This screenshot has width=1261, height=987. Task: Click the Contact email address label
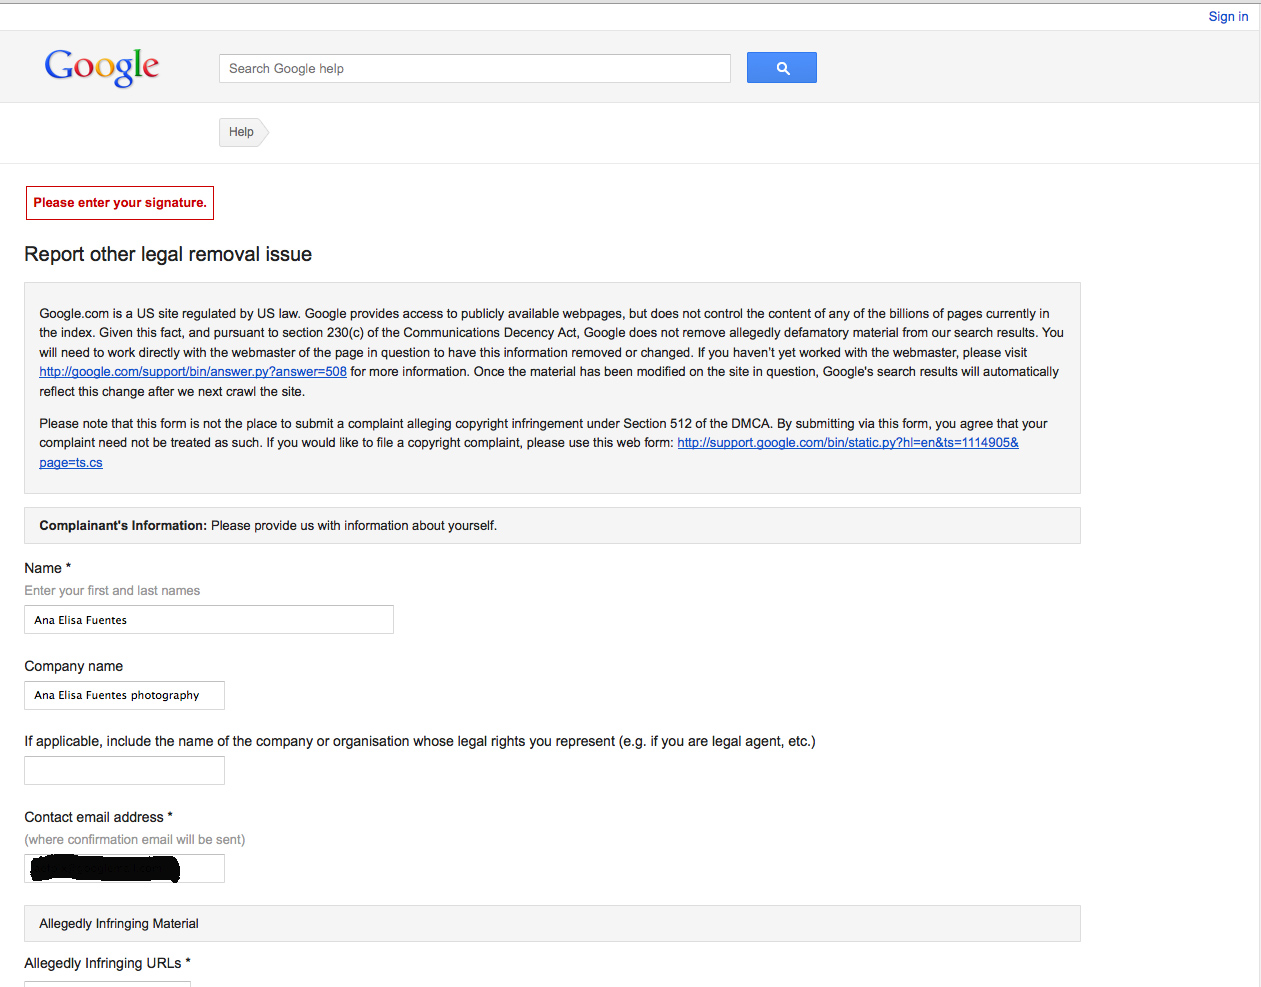click(x=94, y=817)
